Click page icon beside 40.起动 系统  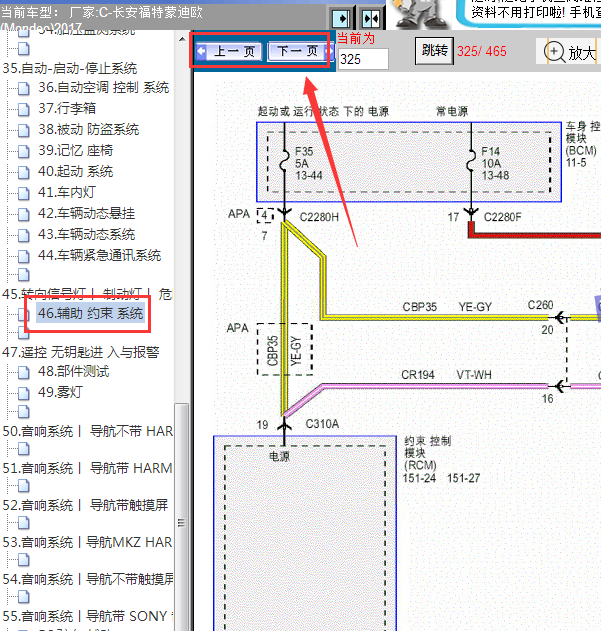tap(24, 172)
